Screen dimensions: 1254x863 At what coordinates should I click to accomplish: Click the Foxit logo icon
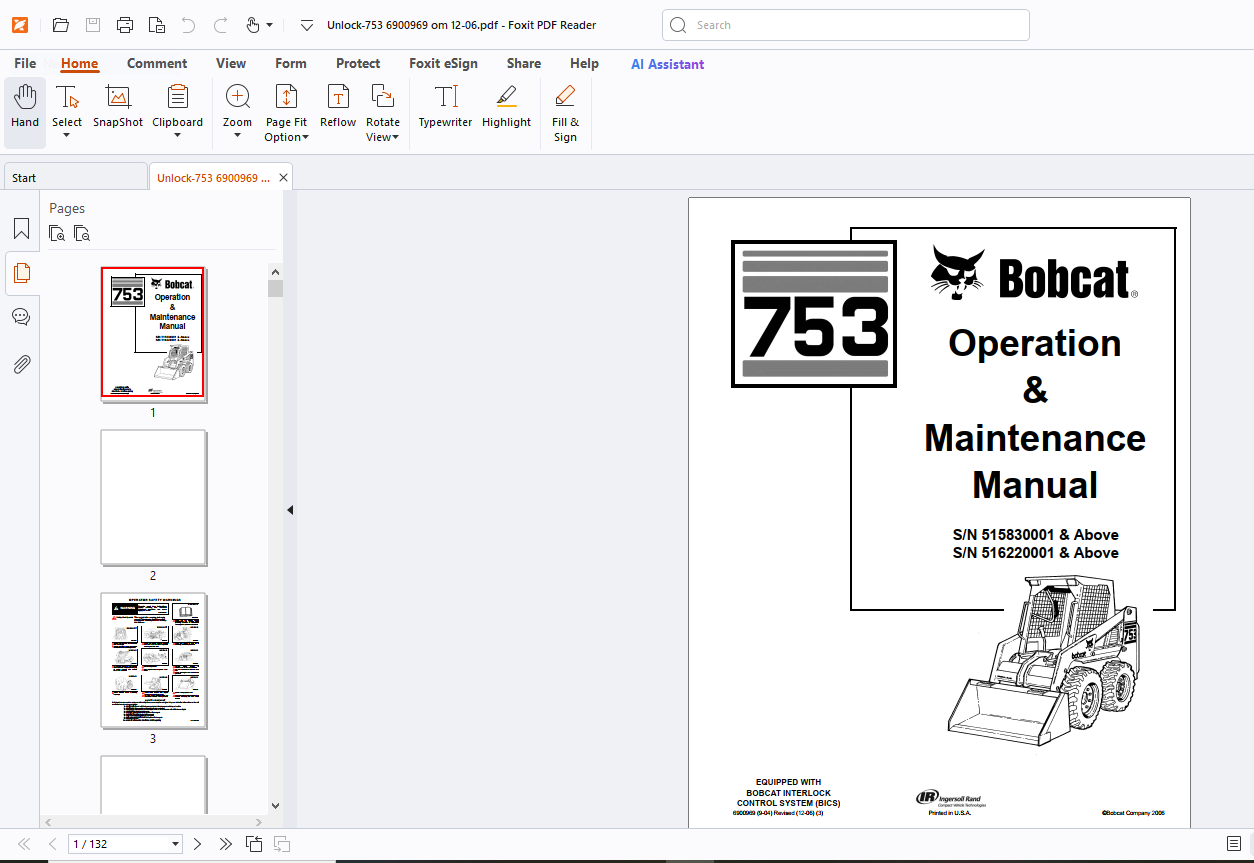click(20, 25)
